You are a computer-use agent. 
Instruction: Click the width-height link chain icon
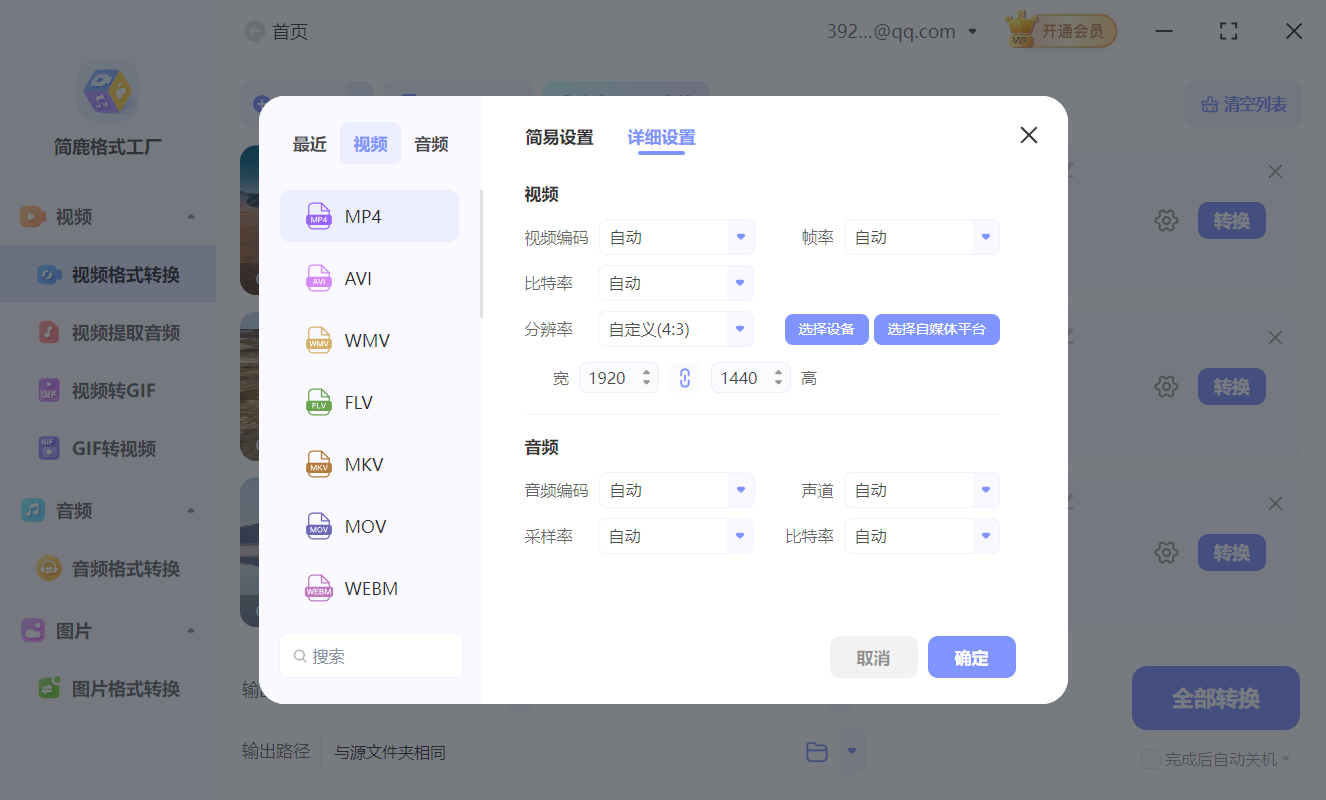685,377
